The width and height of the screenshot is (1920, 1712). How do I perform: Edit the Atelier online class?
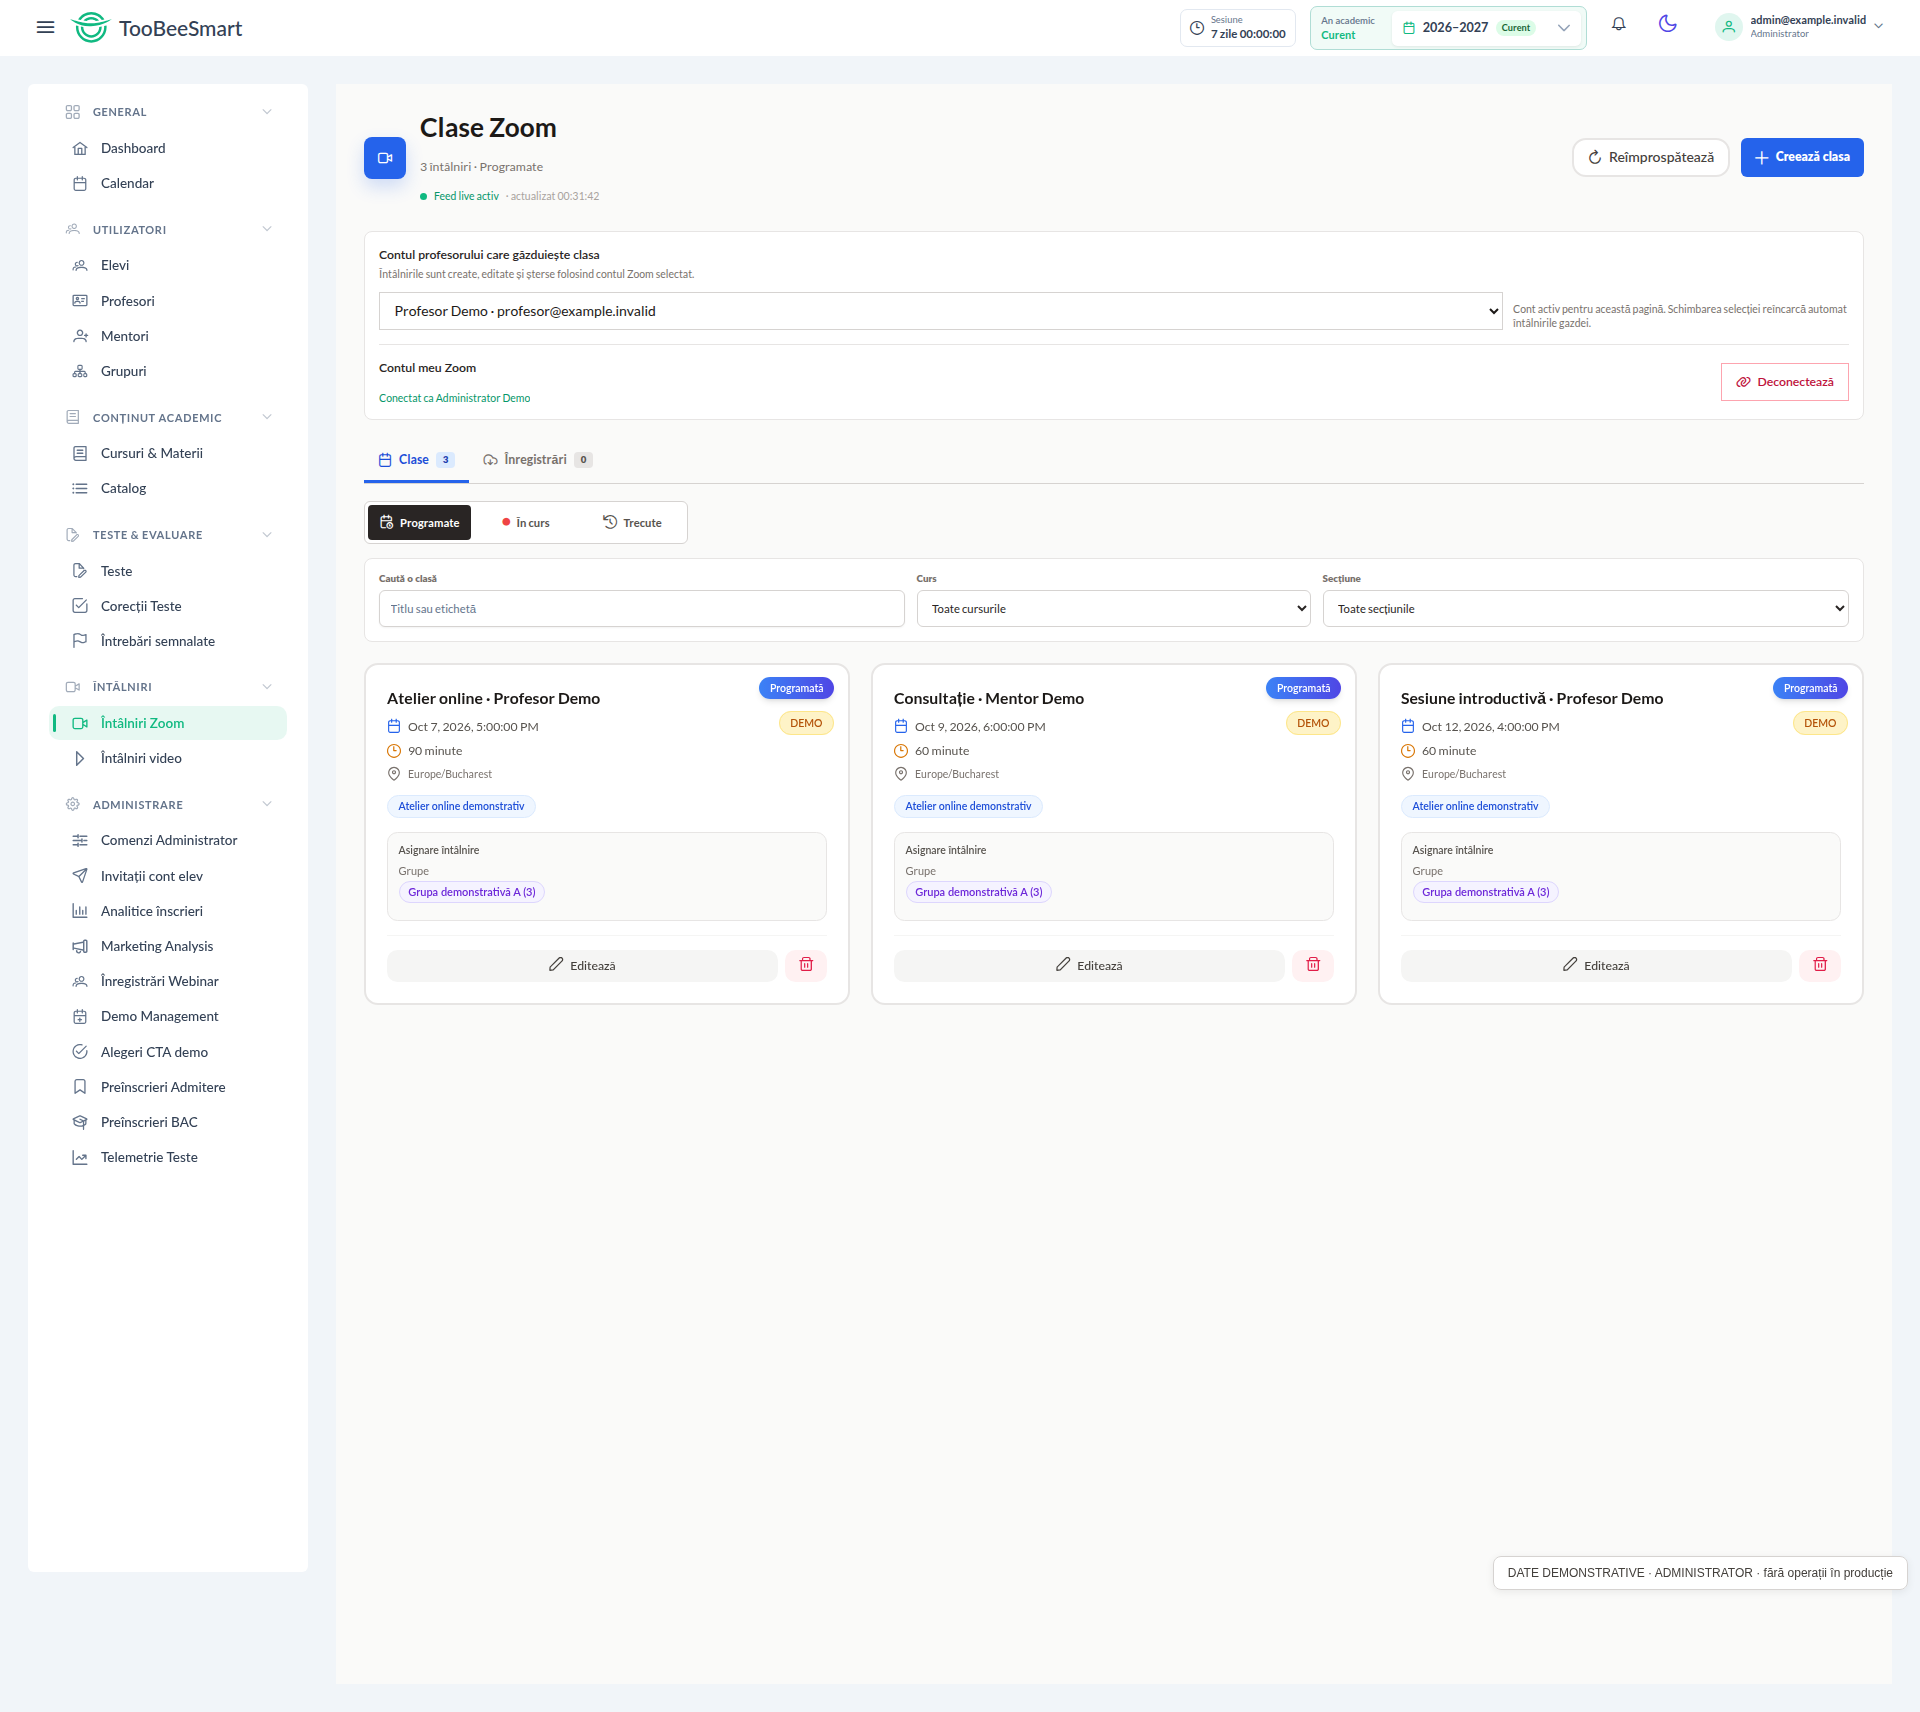click(582, 965)
